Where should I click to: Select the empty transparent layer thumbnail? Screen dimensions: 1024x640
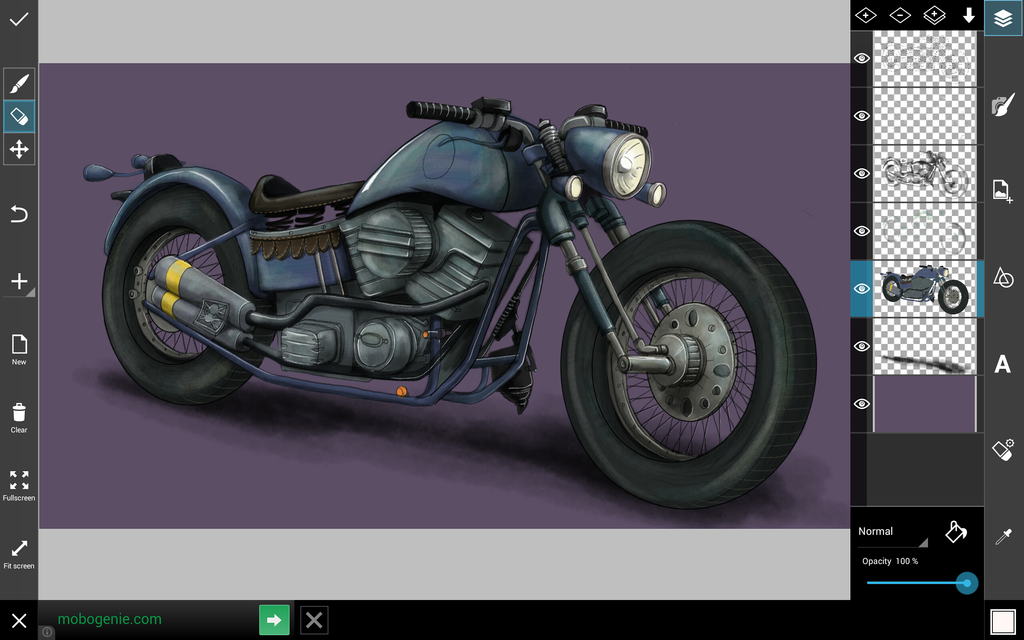pos(925,116)
